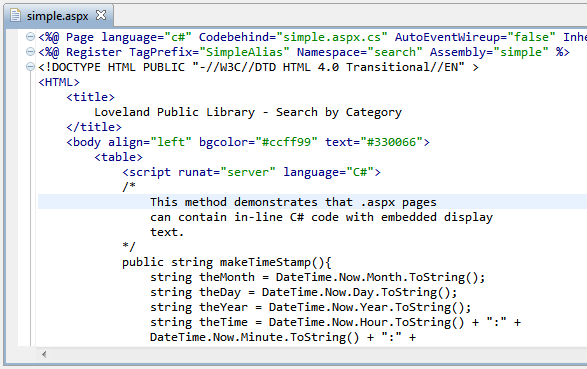
Task: Place cursor on script runat="server" tag
Action: click(x=251, y=172)
